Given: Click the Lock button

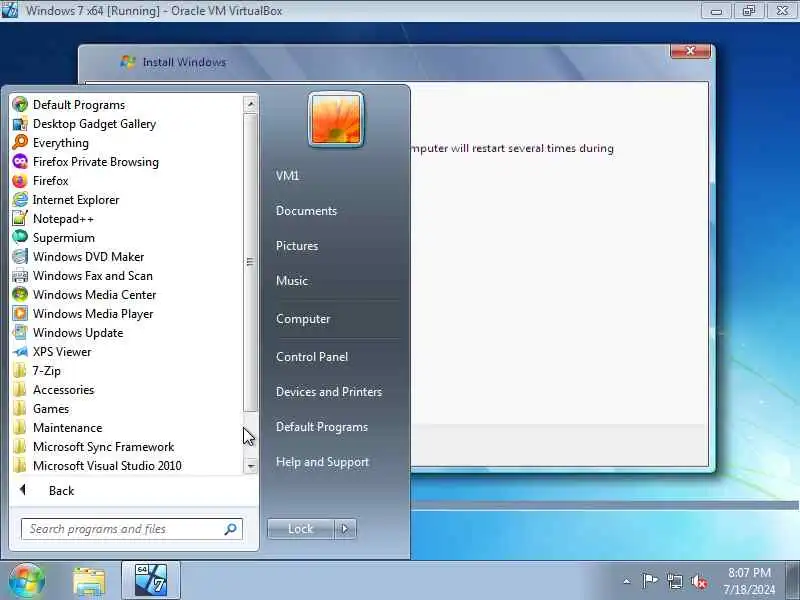Looking at the screenshot, I should pyautogui.click(x=301, y=529).
